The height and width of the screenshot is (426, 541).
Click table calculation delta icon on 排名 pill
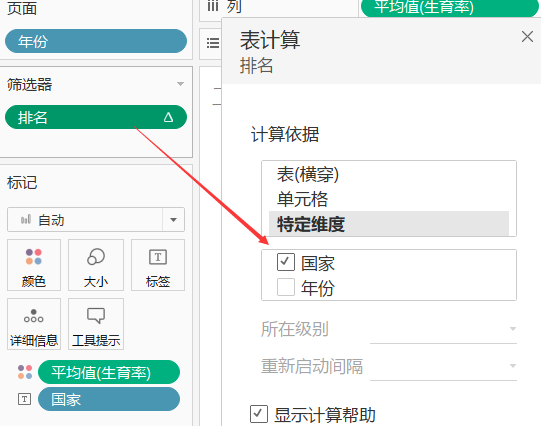pyautogui.click(x=168, y=117)
